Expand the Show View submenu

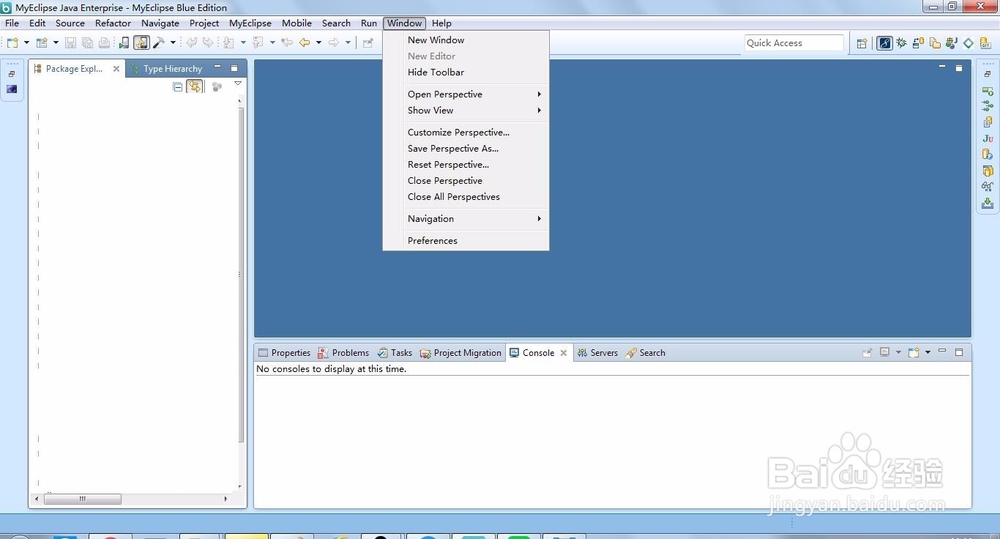(466, 110)
